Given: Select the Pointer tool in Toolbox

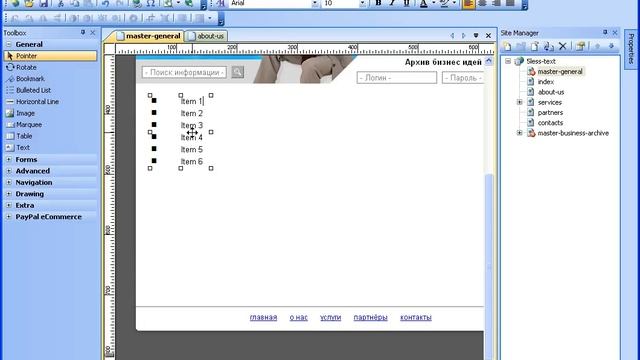Looking at the screenshot, I should [x=50, y=56].
